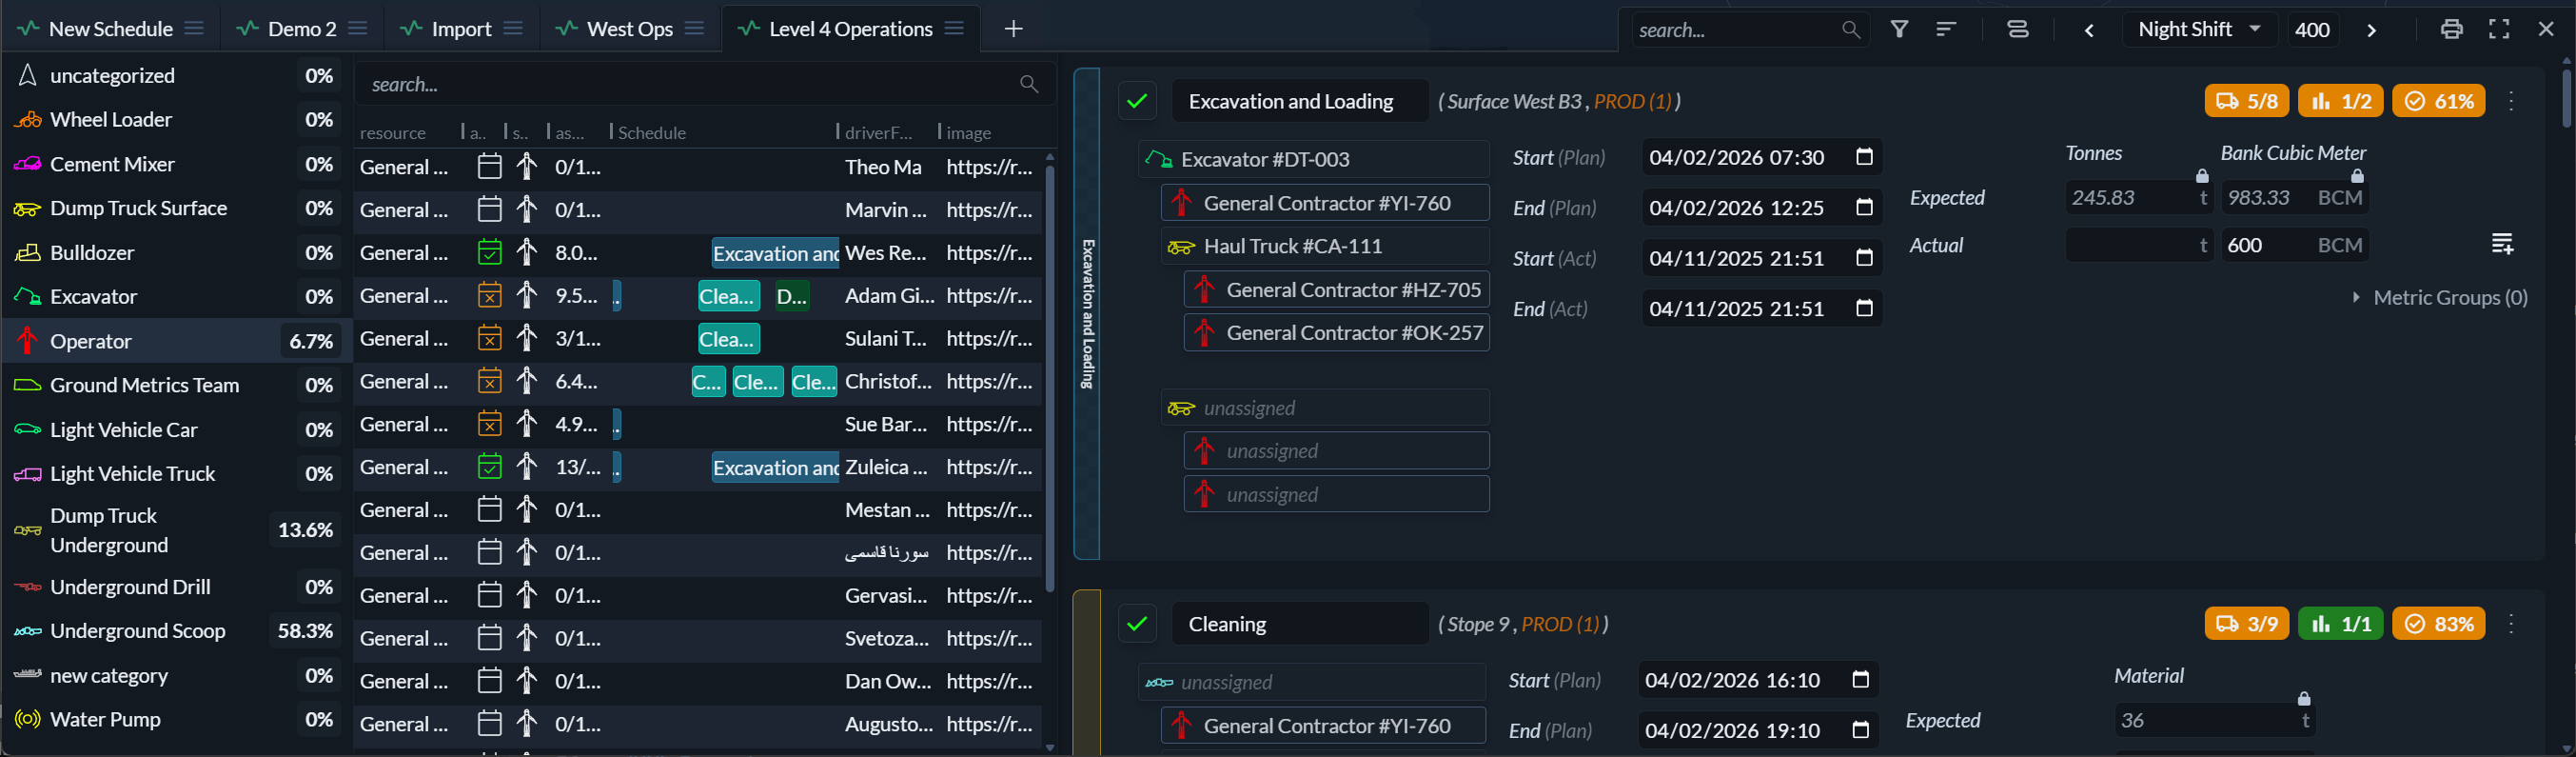Click the resource list search magnifier icon
The width and height of the screenshot is (2576, 757).
[1029, 84]
